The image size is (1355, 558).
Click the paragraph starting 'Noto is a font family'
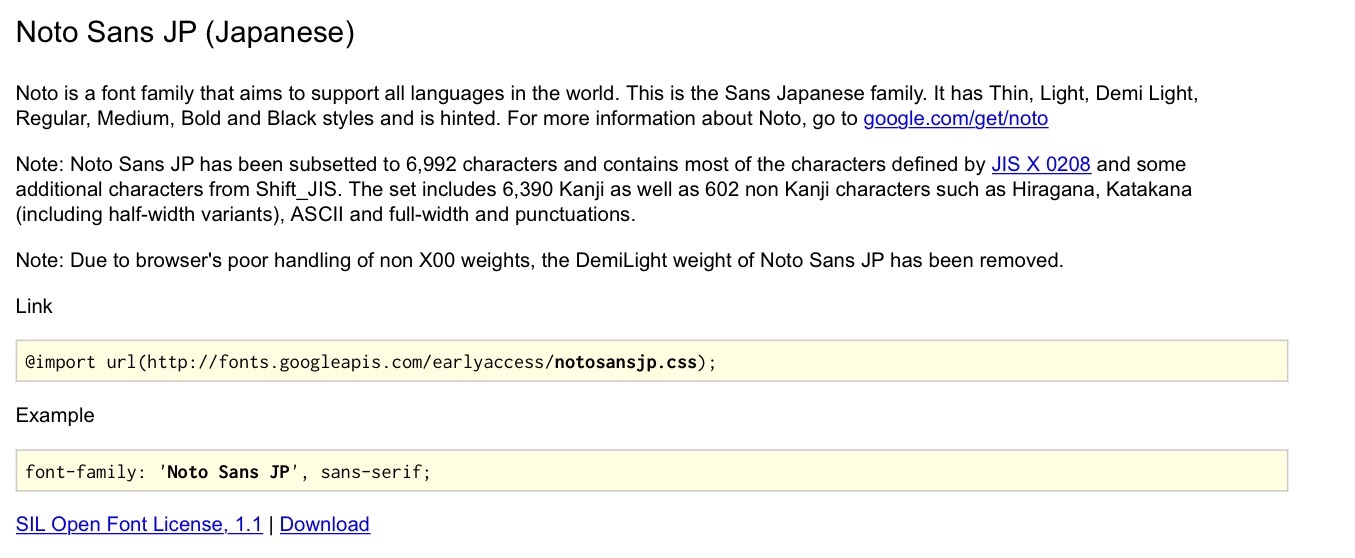tap(606, 106)
